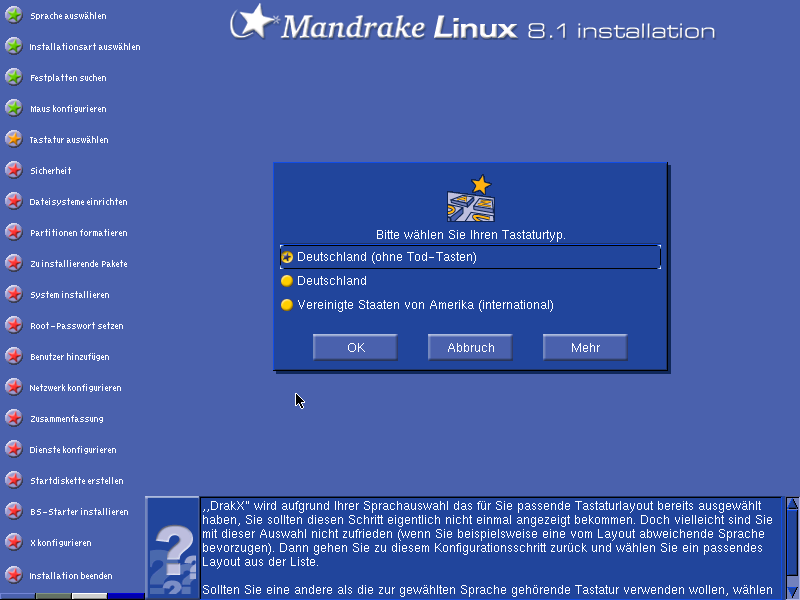Click the red star beside Netzwerk konfigurieren

pos(14,388)
